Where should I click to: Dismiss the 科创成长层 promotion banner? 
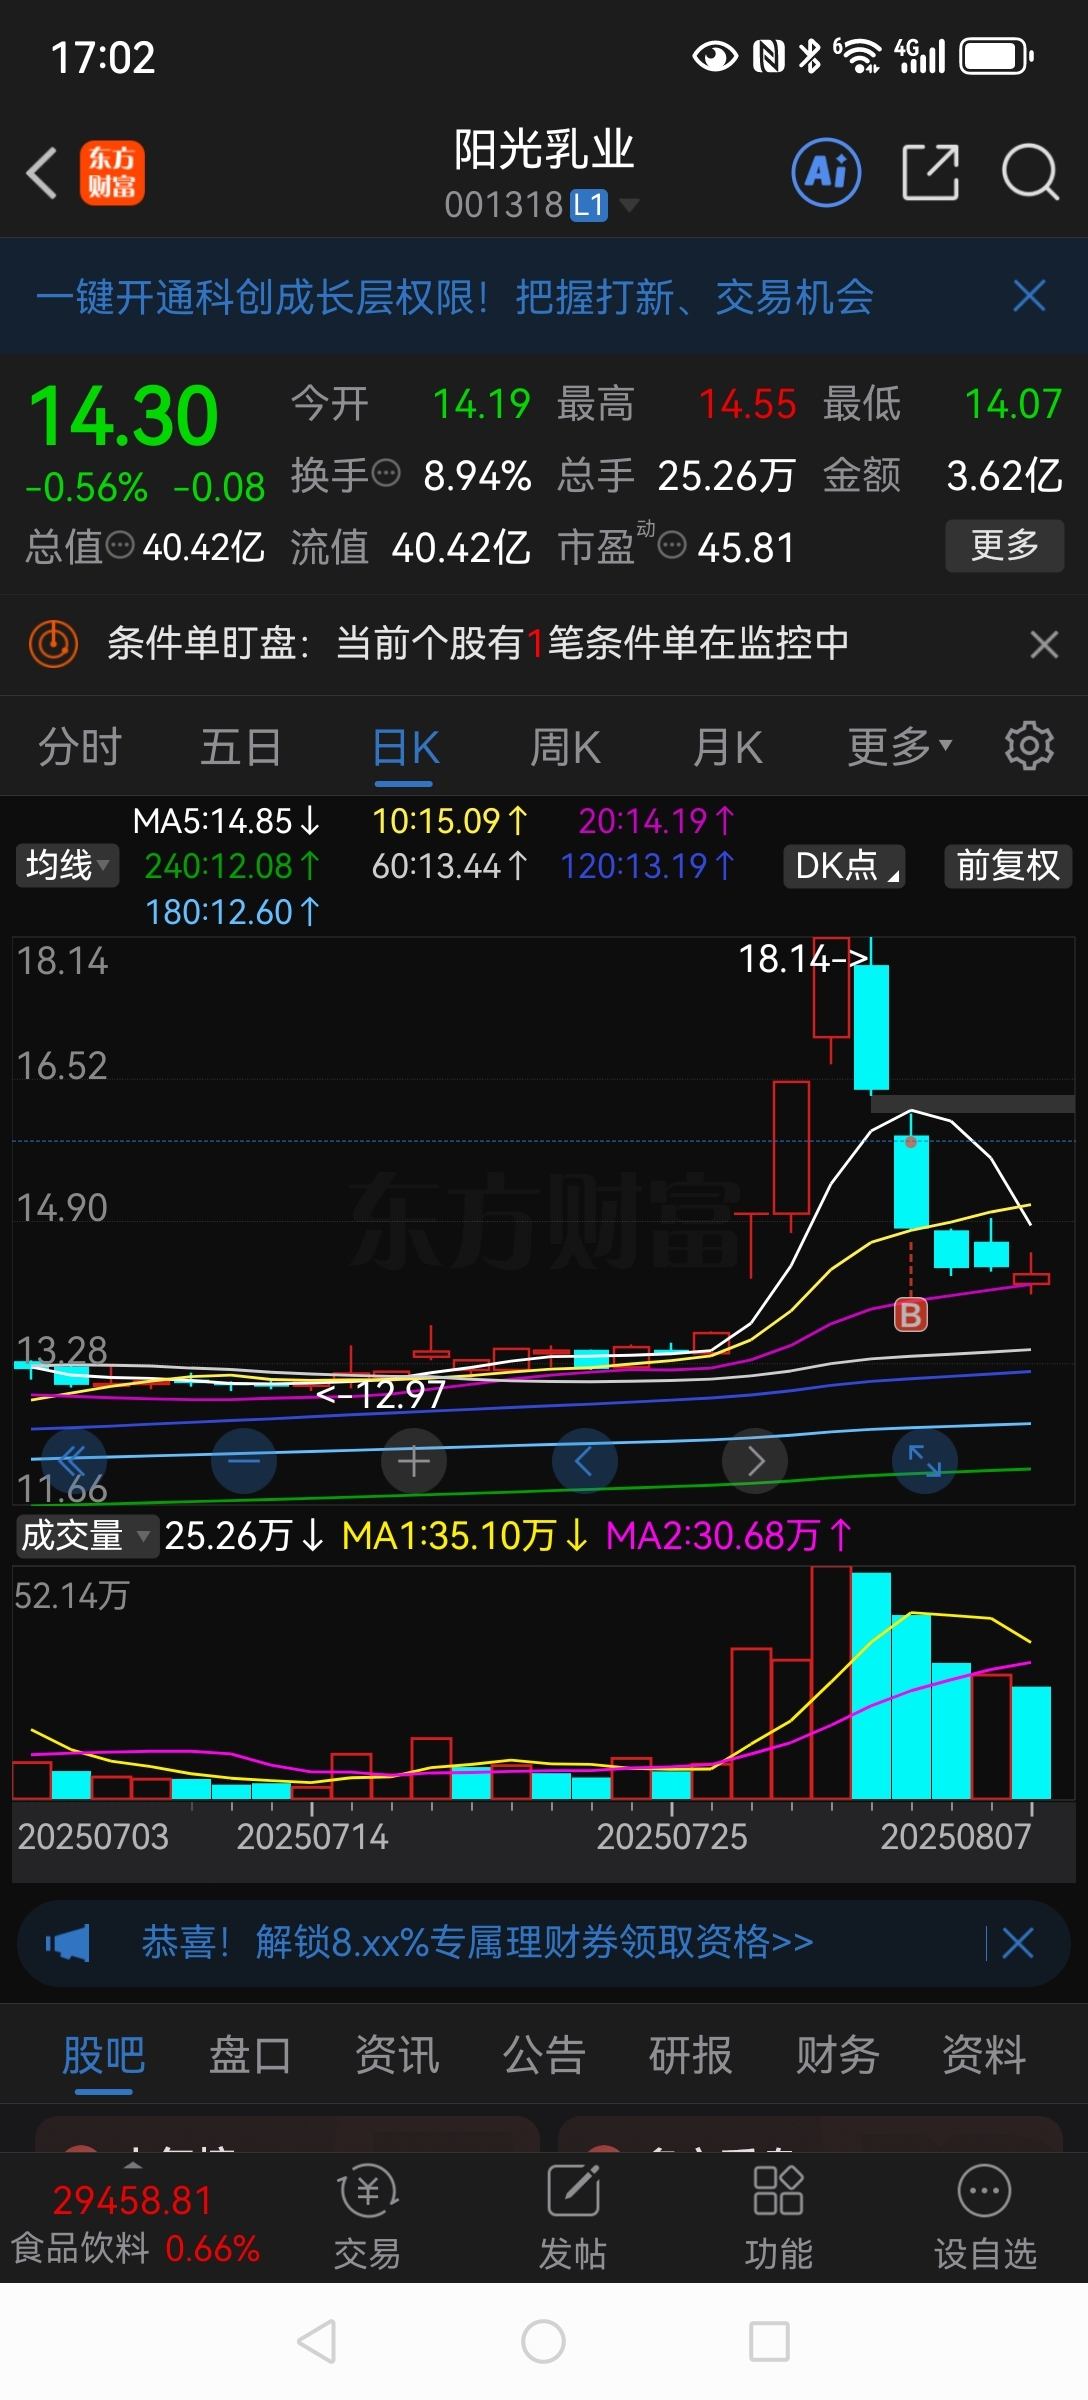click(1029, 296)
